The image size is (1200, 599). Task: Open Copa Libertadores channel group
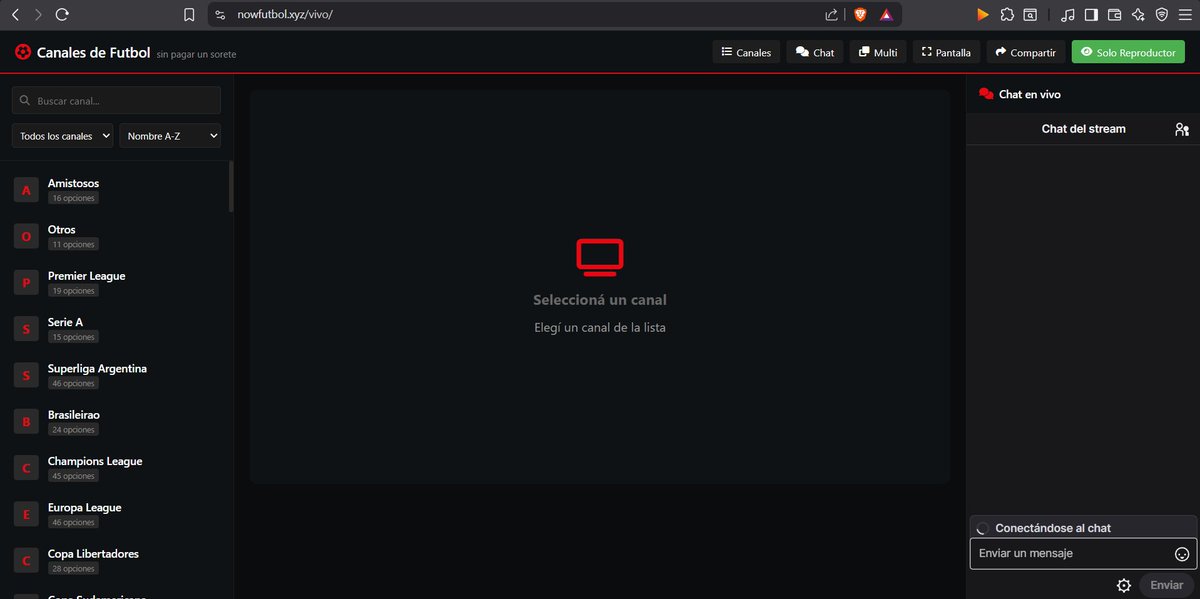pos(115,561)
